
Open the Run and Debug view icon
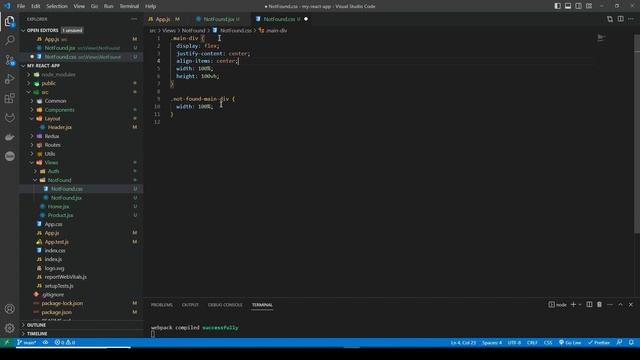click(x=9, y=79)
